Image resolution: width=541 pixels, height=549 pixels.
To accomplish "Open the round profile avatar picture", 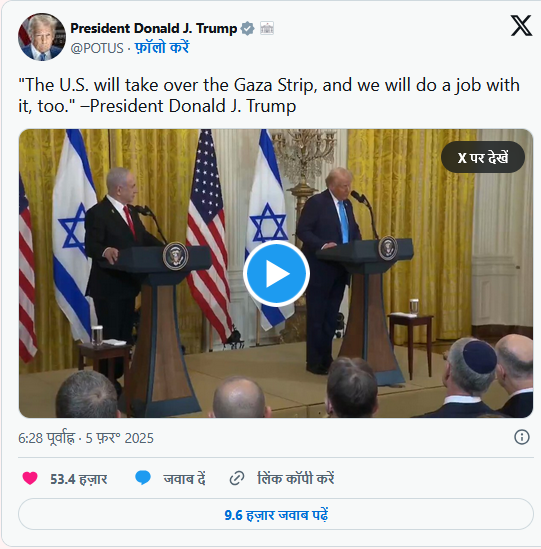I will tap(42, 37).
